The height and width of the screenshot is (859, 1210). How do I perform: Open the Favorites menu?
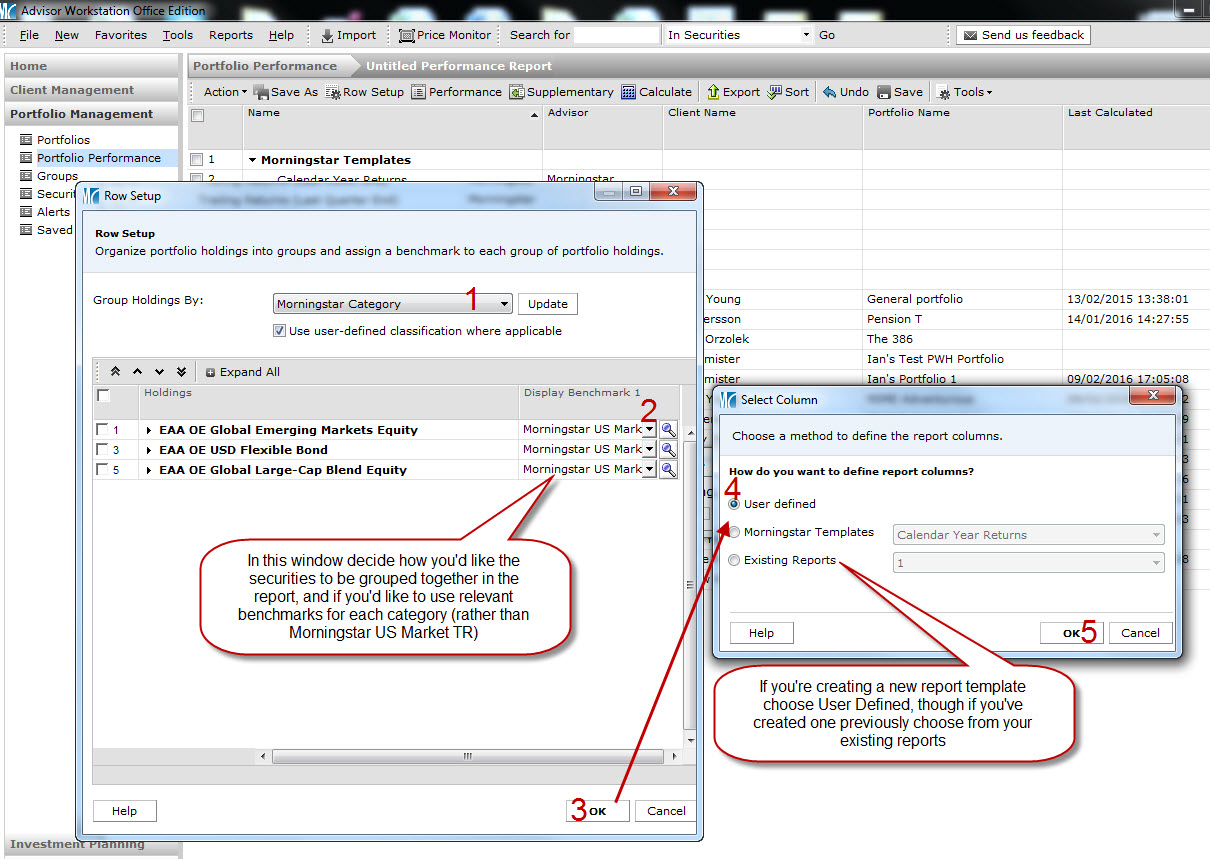pyautogui.click(x=120, y=35)
